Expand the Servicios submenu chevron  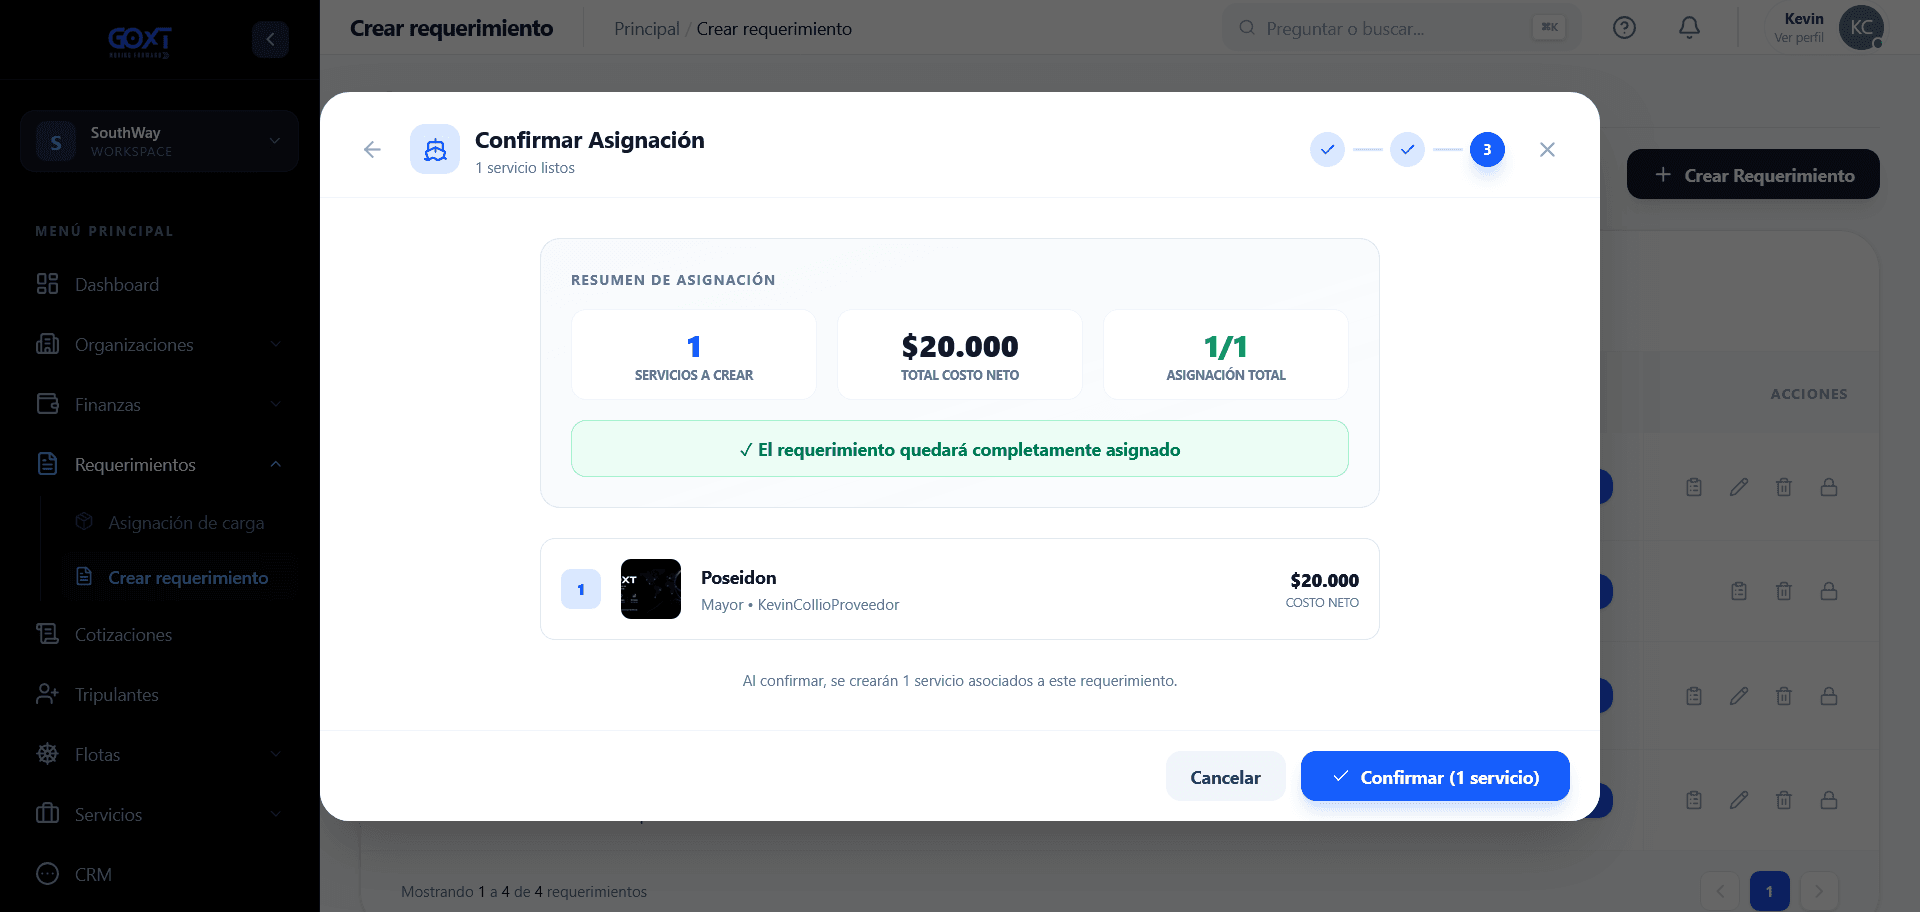click(275, 814)
